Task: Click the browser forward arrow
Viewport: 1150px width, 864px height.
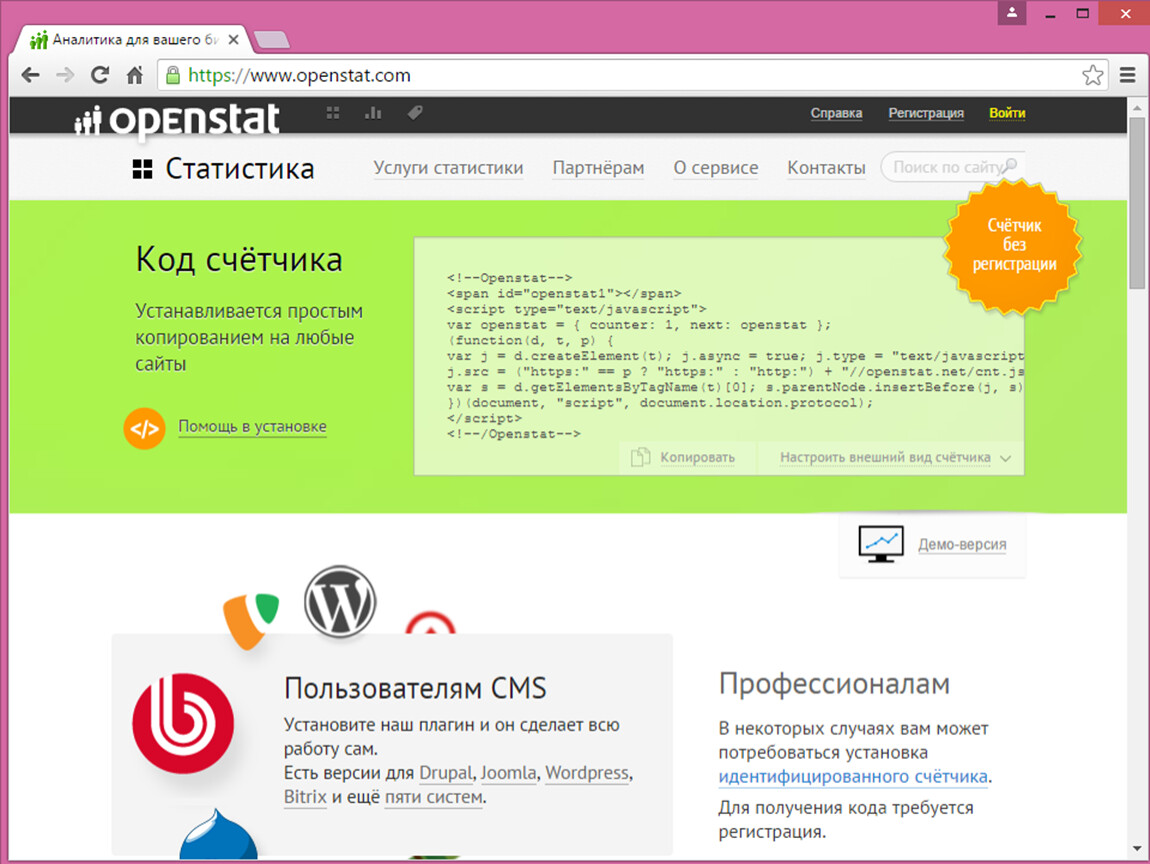Action: pyautogui.click(x=65, y=75)
